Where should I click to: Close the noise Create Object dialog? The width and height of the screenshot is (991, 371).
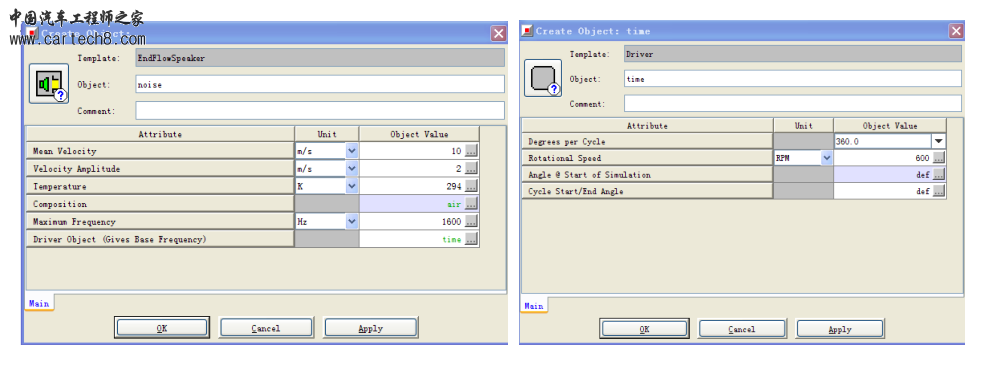[x=499, y=34]
